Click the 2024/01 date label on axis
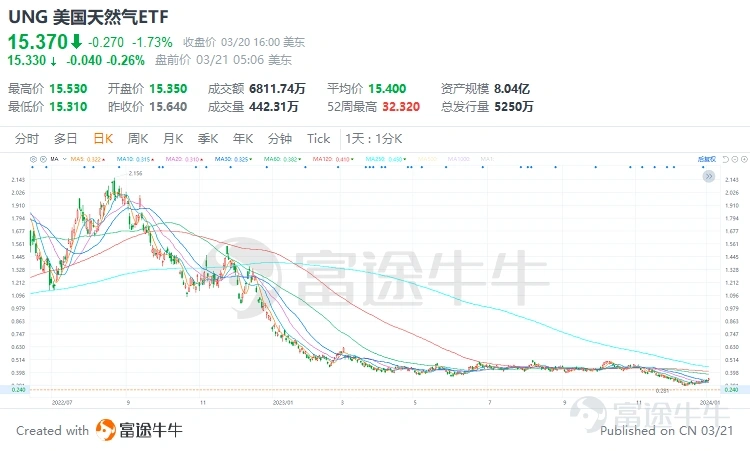This screenshot has height=451, width=750. (710, 403)
